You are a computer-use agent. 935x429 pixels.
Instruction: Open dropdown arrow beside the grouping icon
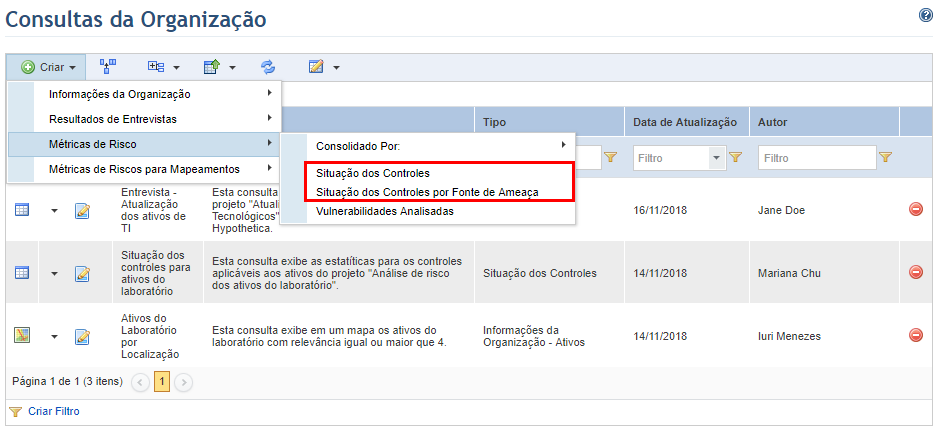click(x=177, y=68)
